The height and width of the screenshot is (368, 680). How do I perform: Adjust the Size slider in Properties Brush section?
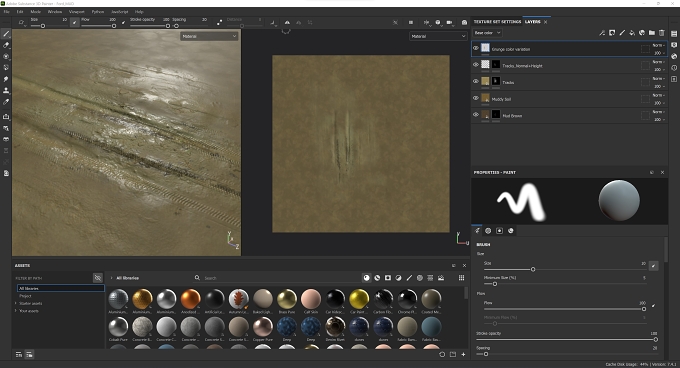click(x=565, y=269)
